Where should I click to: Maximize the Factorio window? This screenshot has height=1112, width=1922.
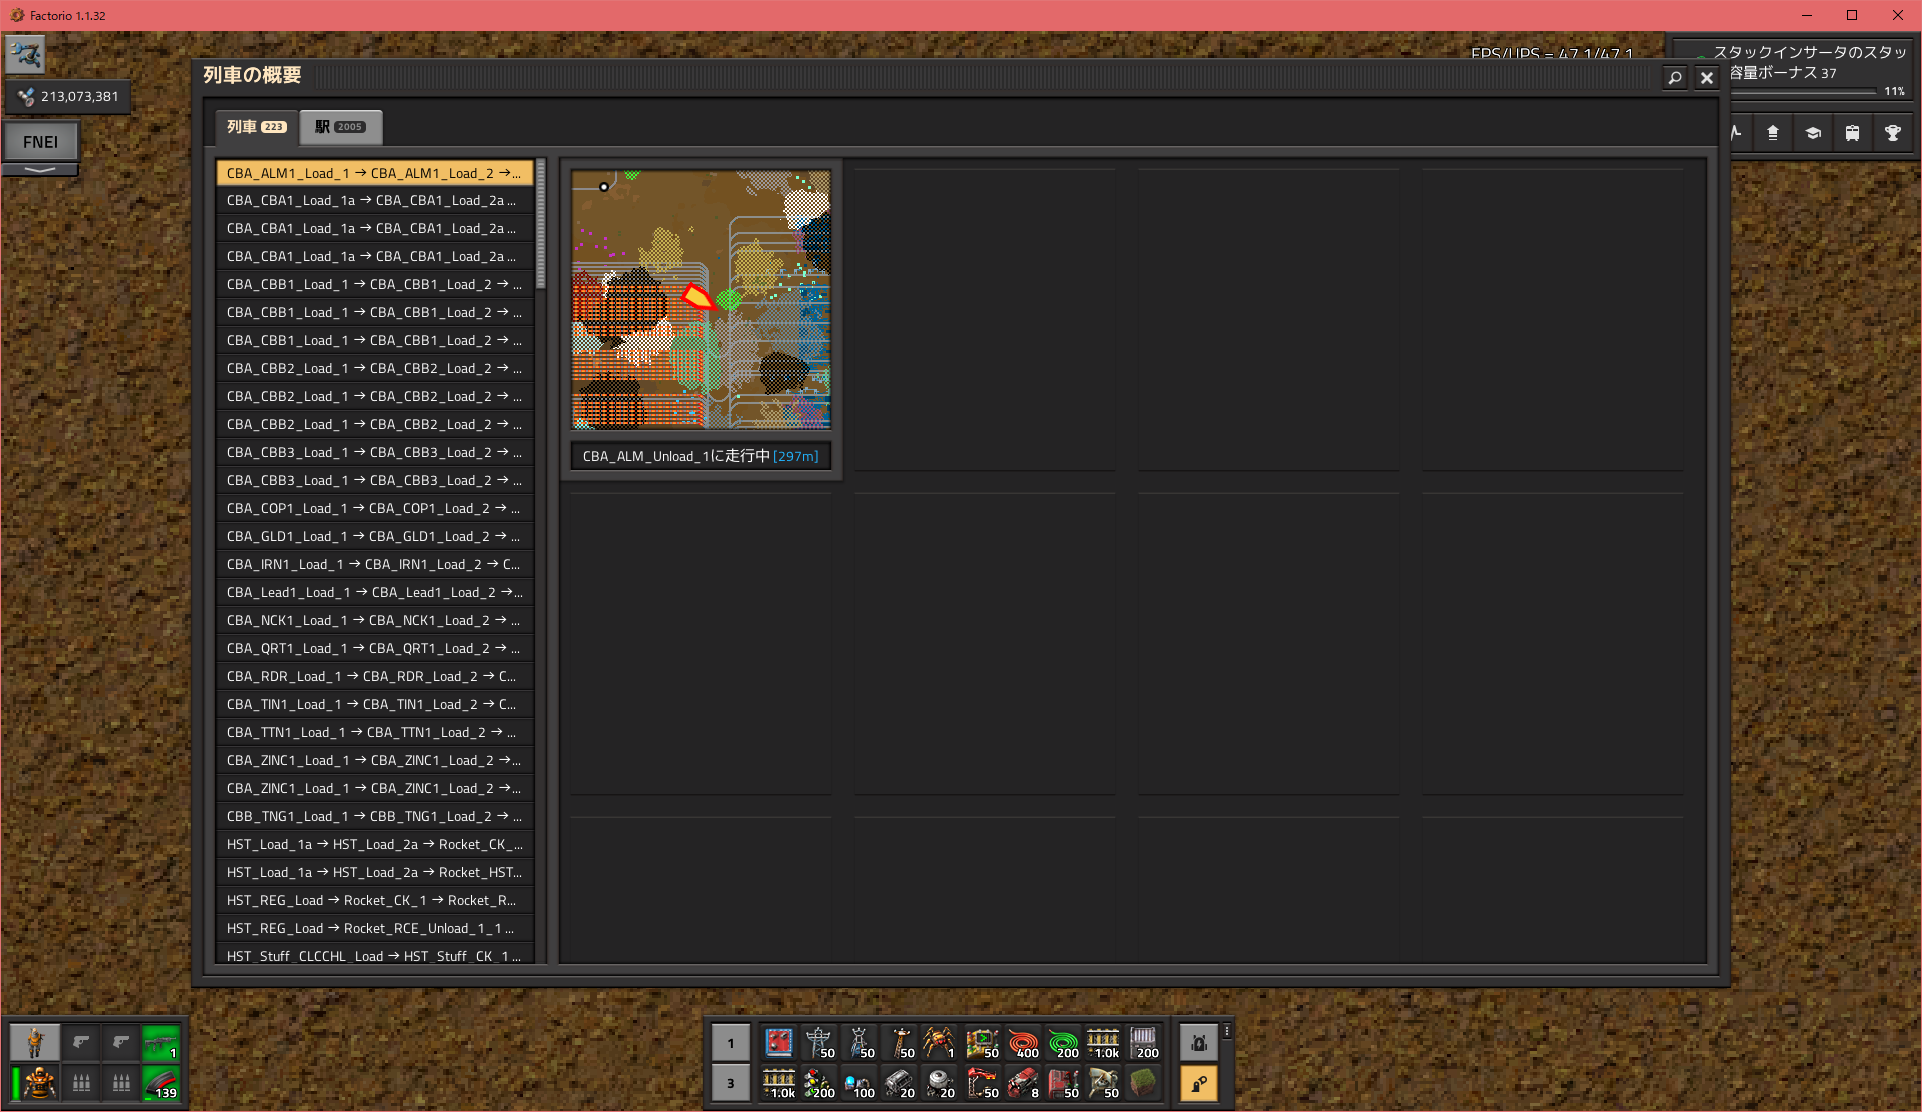1852,15
